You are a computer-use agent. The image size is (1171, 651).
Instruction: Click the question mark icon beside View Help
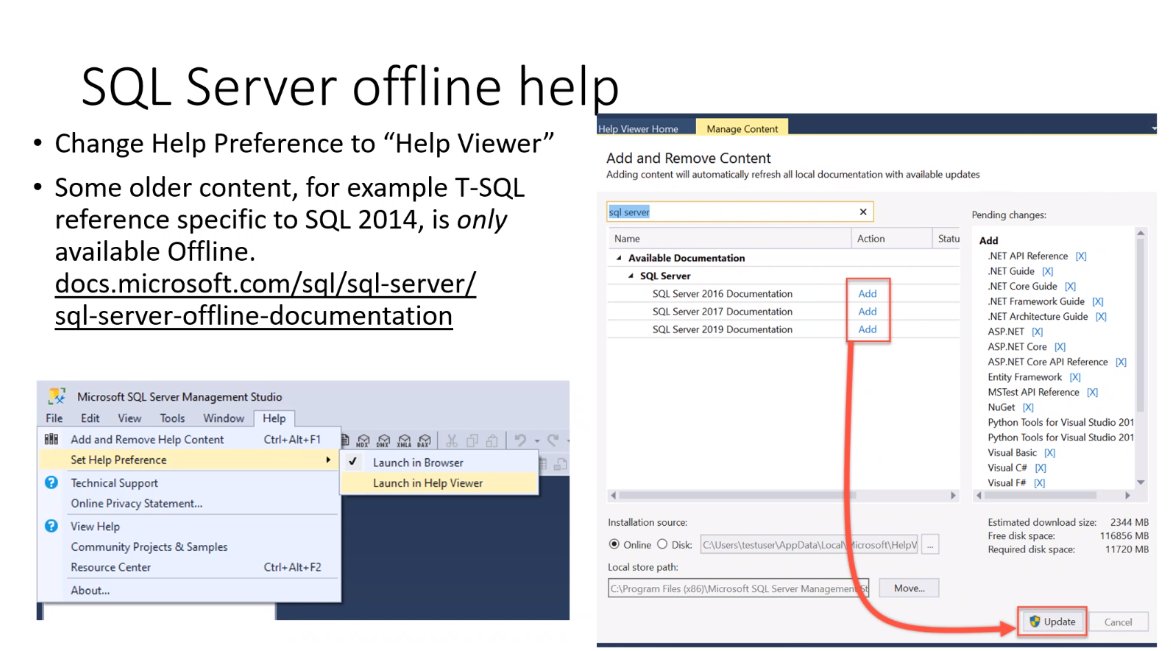51,526
